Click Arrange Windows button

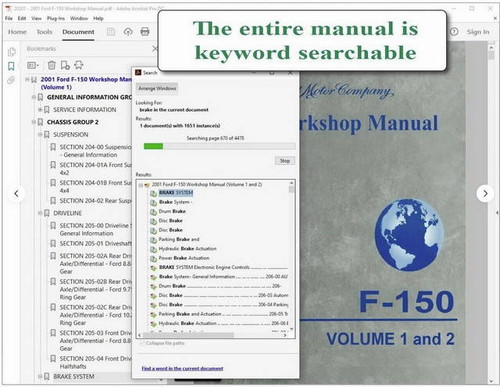(x=157, y=88)
